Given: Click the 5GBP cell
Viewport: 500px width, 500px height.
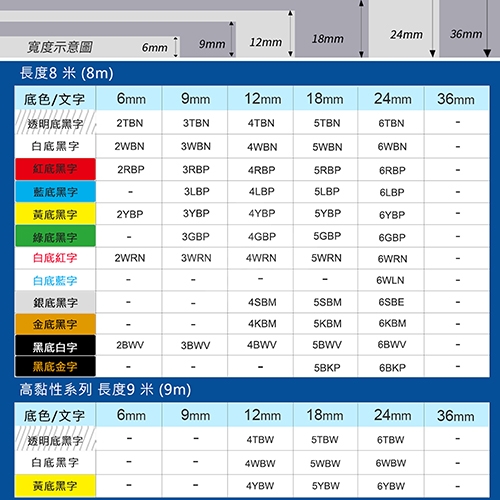Looking at the screenshot, I should point(327,236).
